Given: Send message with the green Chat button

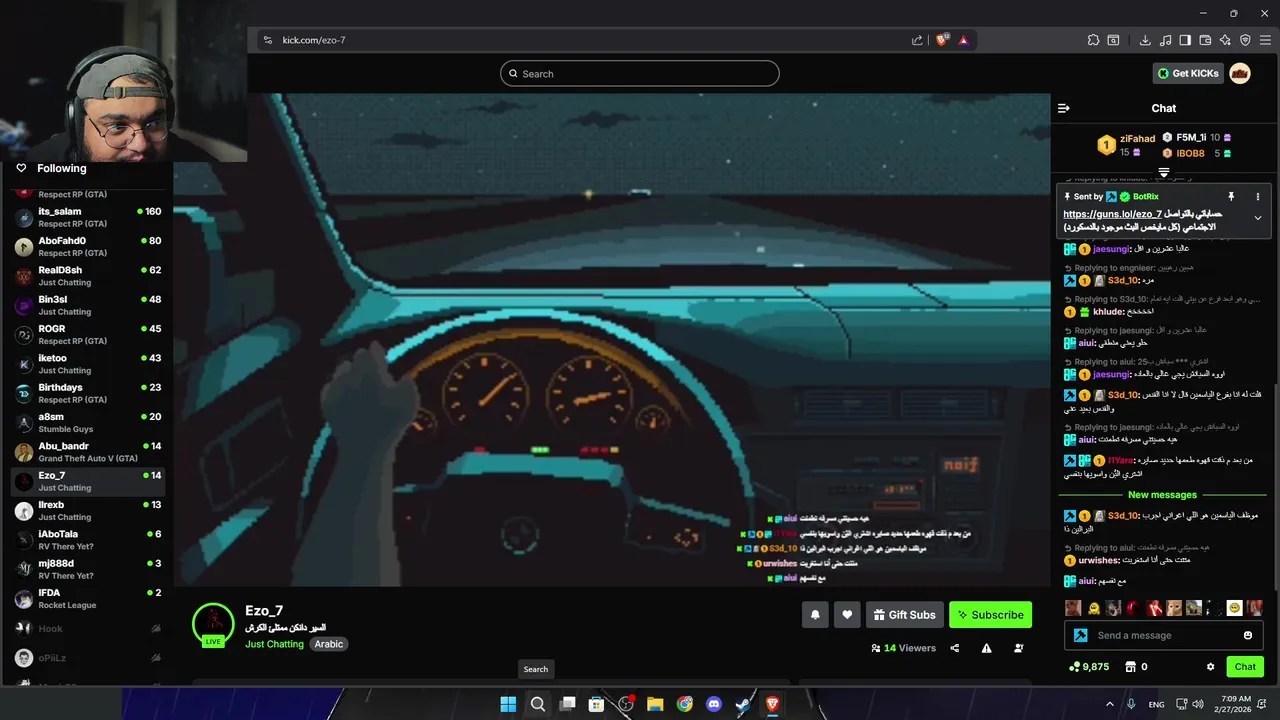Looking at the screenshot, I should tap(1245, 667).
